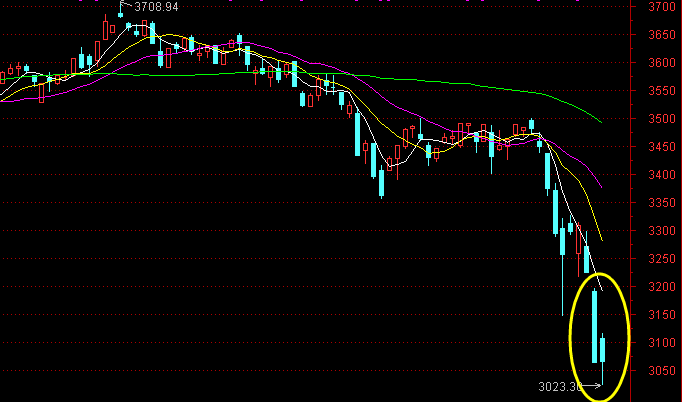The image size is (682, 402).
Task: Select the 3150 price axis label
Action: coord(662,315)
